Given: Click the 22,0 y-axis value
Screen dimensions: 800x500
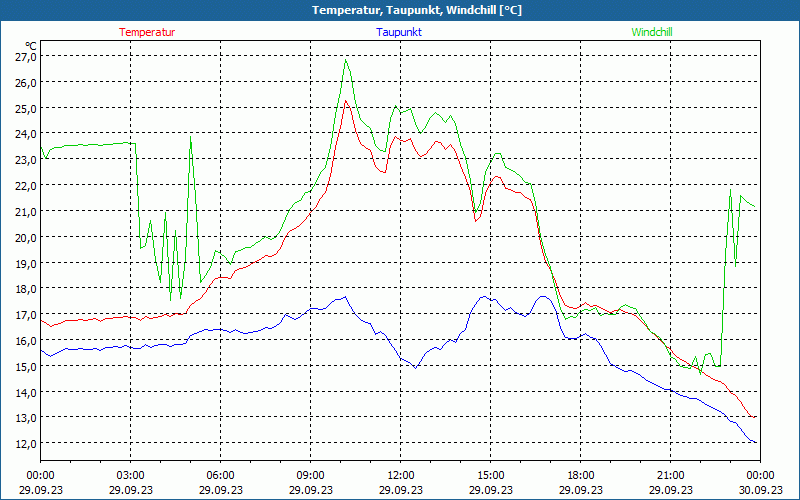Looking at the screenshot, I should tap(26, 186).
